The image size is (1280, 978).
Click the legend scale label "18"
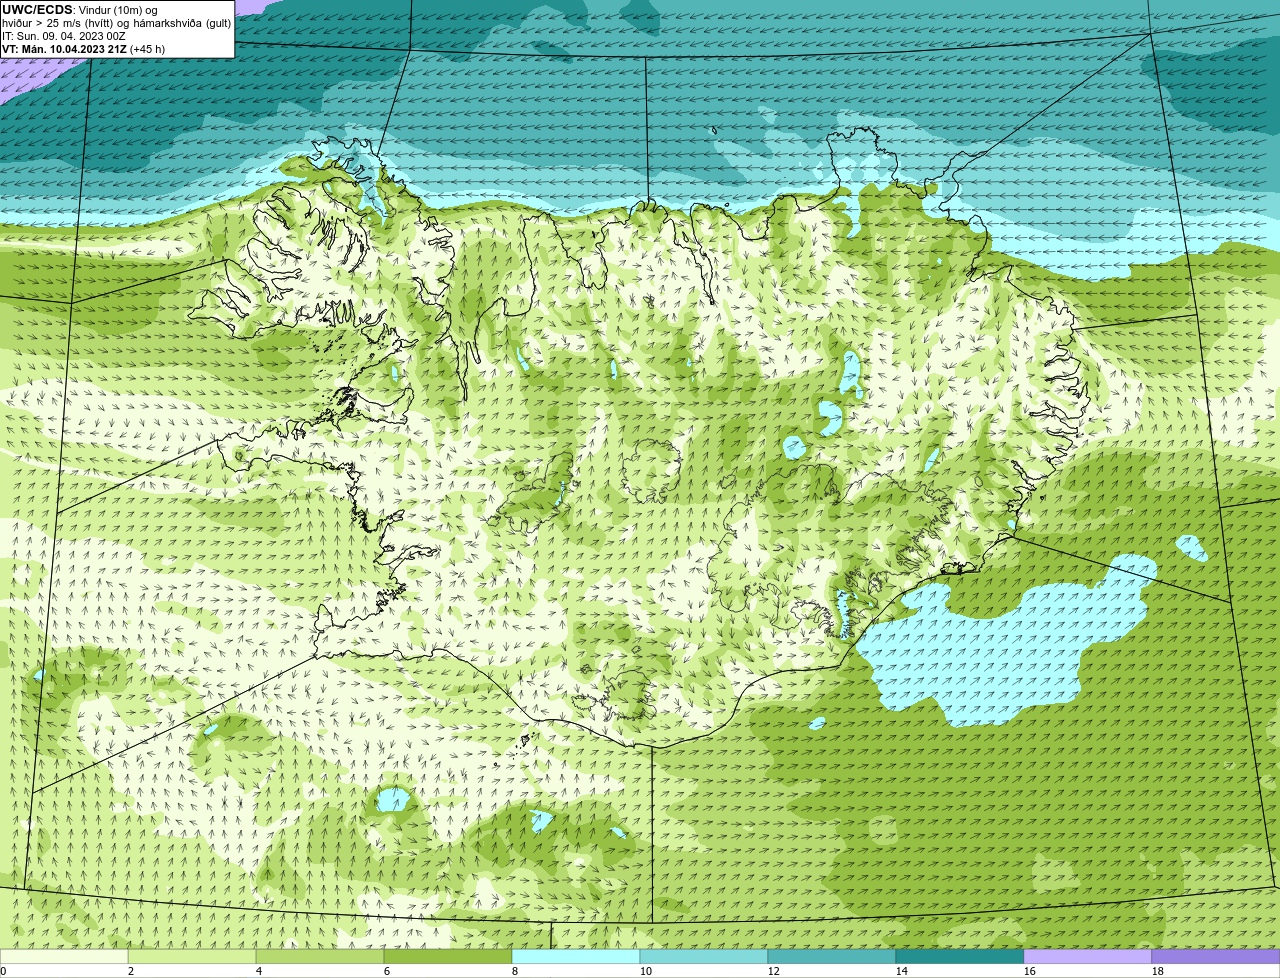point(1157,971)
